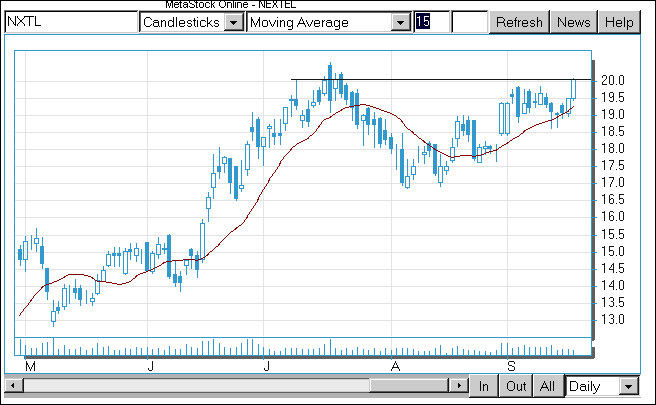Screen dimensions: 656x405
Task: Click the 20.0 price axis label
Action: (x=612, y=80)
